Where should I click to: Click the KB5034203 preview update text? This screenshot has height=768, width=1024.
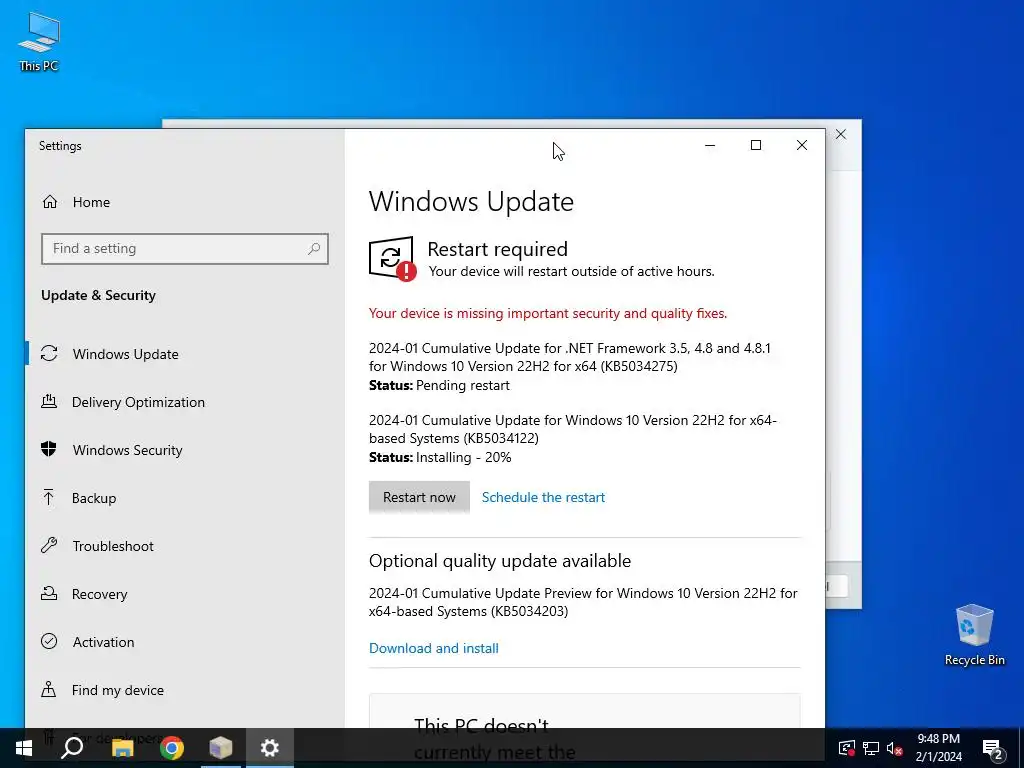click(583, 602)
